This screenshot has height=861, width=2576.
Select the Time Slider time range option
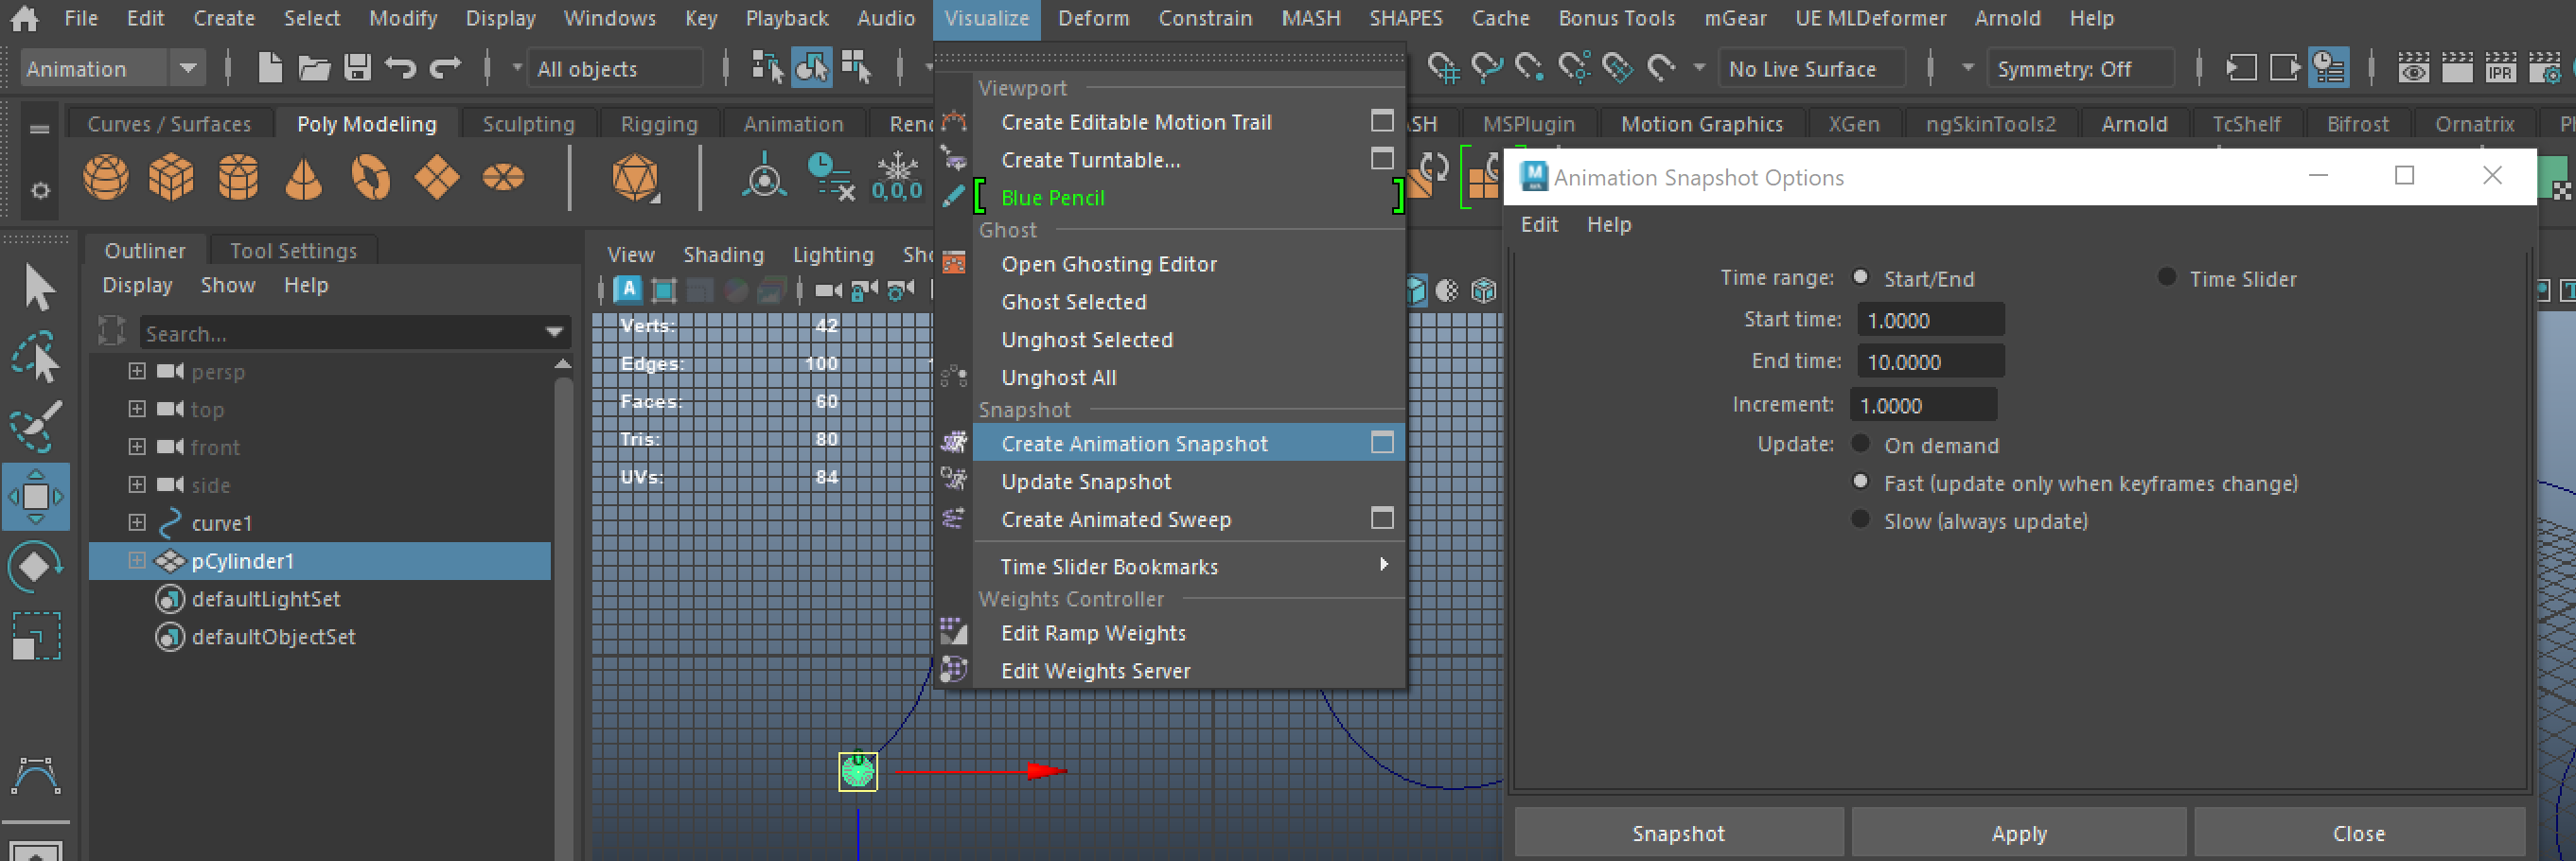coord(2168,278)
